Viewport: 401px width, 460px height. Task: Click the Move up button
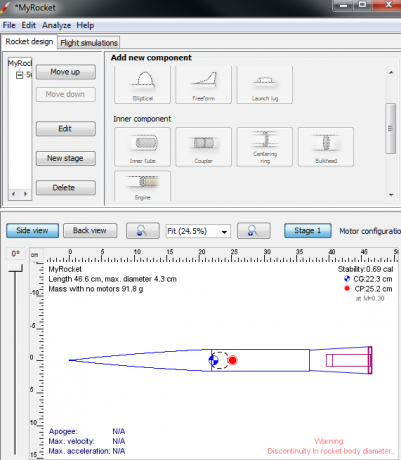pyautogui.click(x=66, y=72)
